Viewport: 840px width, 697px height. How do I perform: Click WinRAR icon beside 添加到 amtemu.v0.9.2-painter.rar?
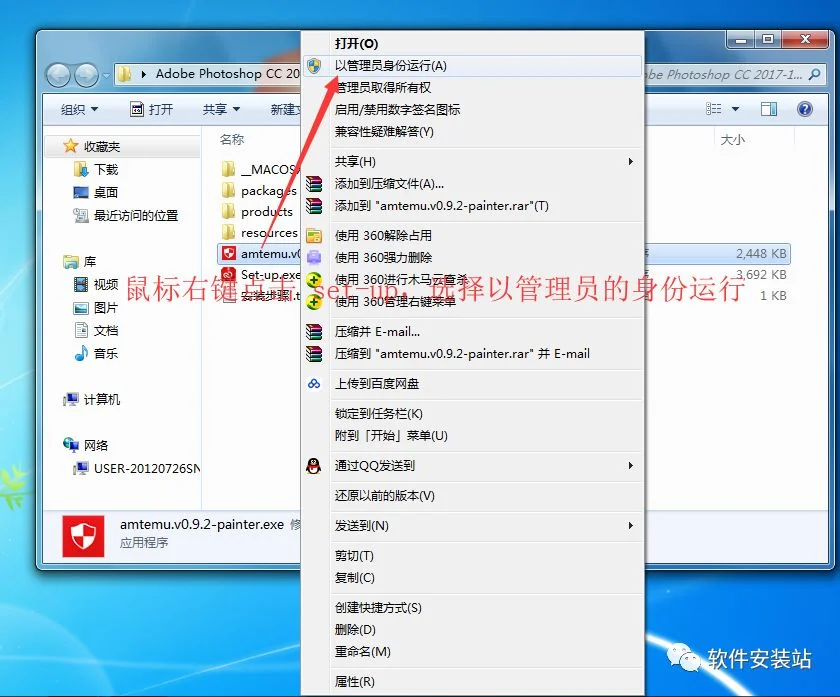pyautogui.click(x=314, y=206)
